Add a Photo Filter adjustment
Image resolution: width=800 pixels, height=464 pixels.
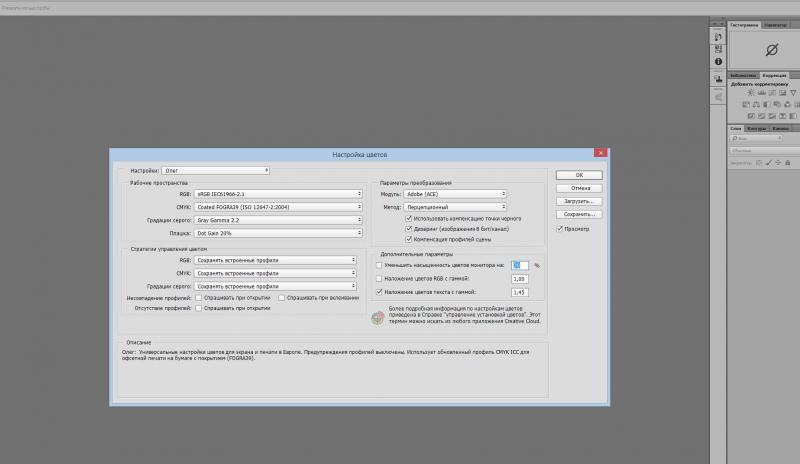(x=777, y=105)
